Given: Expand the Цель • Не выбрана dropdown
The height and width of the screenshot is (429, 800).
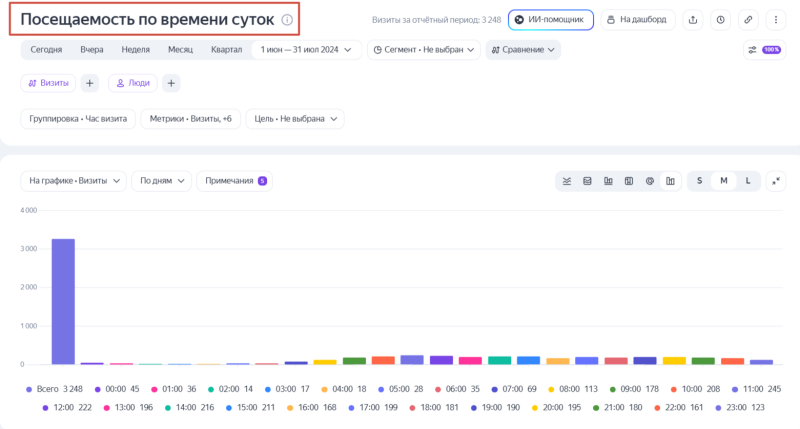Looking at the screenshot, I should point(295,119).
